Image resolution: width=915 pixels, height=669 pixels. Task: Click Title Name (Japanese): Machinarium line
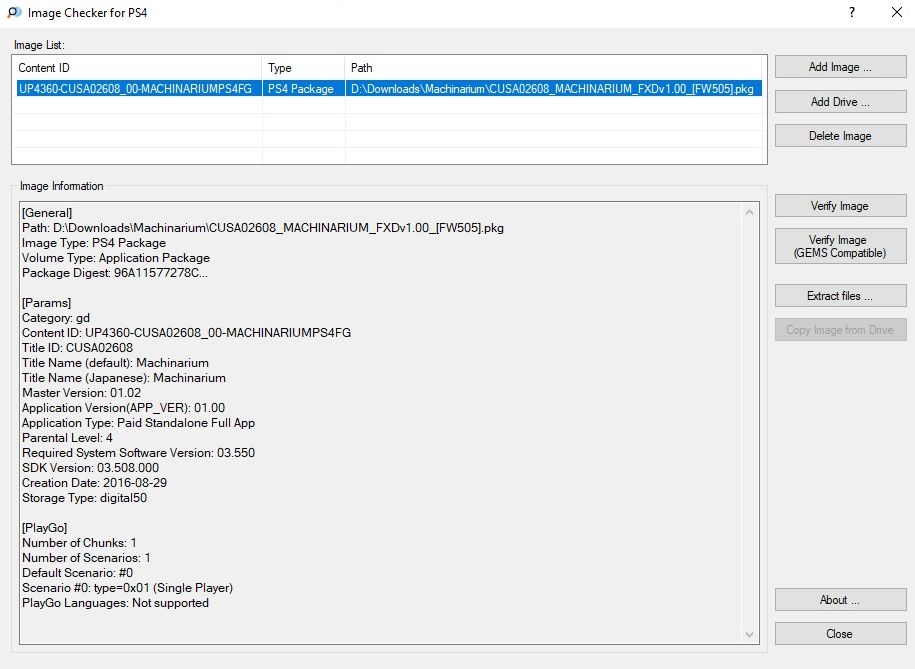coord(124,378)
